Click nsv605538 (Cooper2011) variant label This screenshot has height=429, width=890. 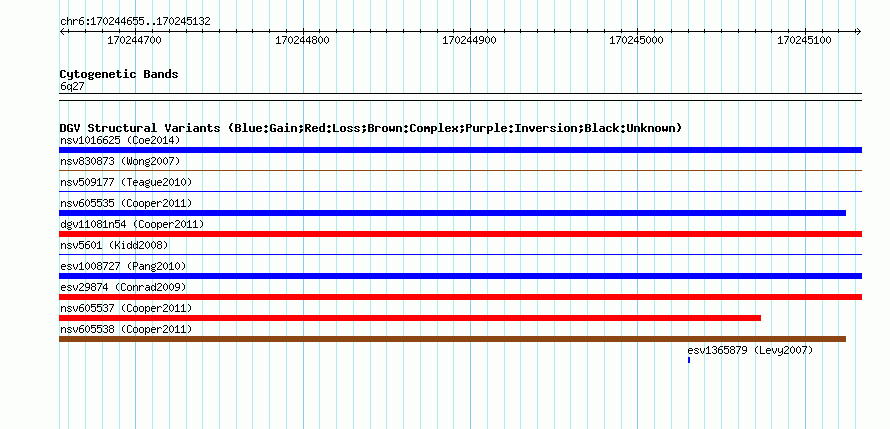(x=126, y=329)
